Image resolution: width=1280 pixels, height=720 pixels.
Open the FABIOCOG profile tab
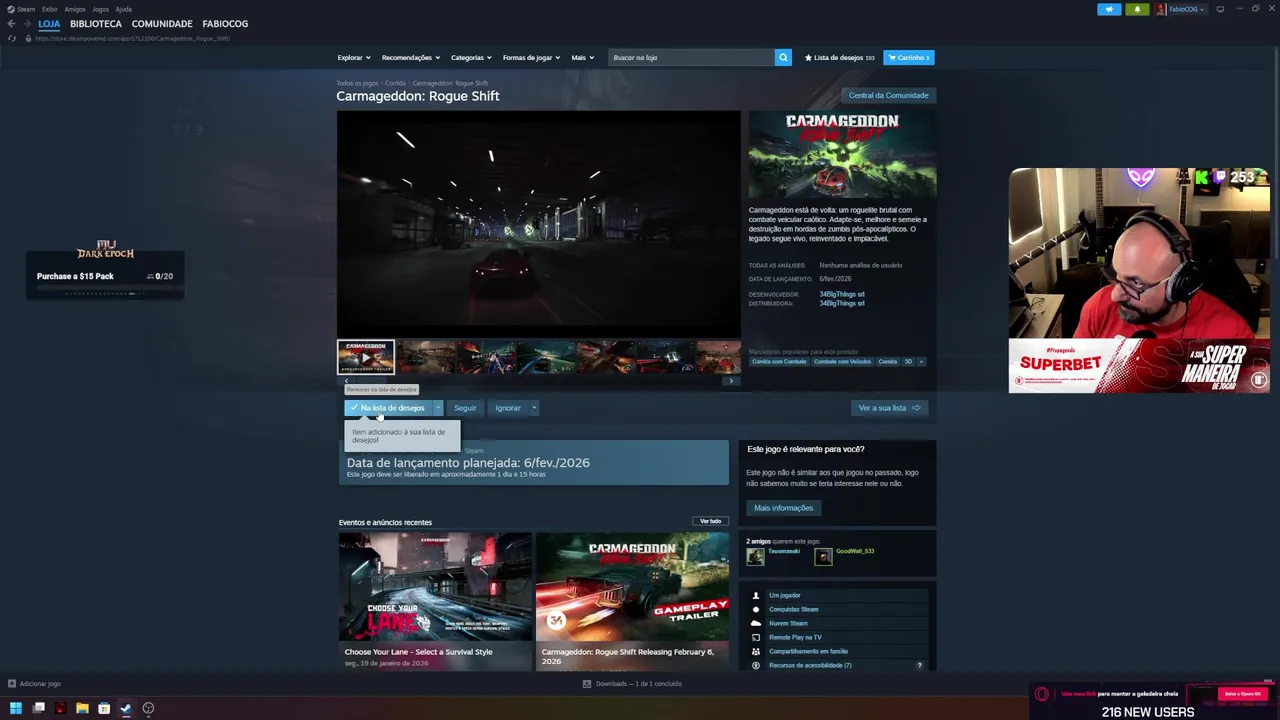point(225,24)
